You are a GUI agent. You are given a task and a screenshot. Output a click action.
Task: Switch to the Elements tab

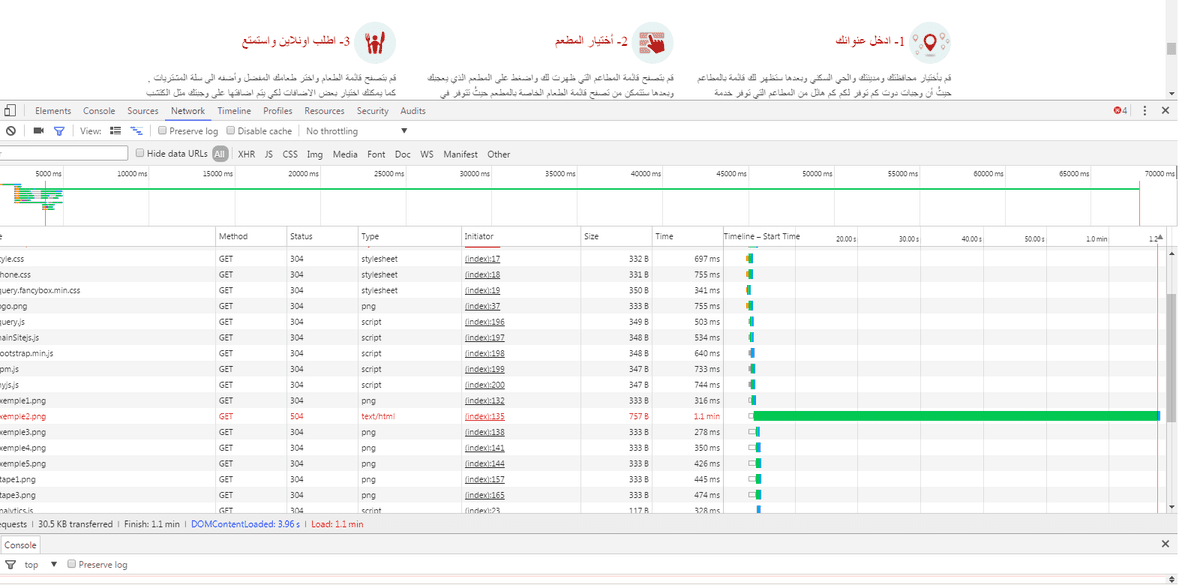click(53, 111)
